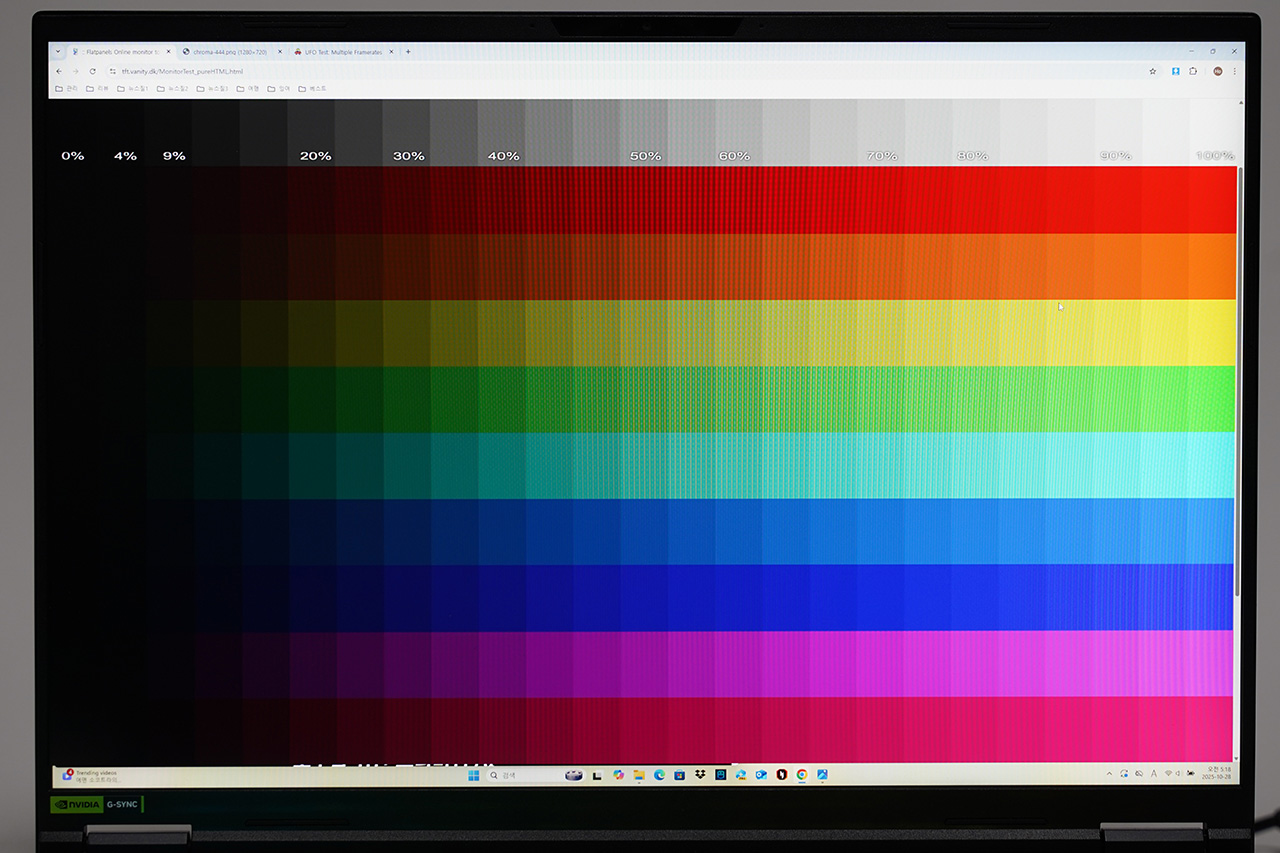Click the Chrome profile avatar
The image size is (1280, 853).
point(1217,71)
